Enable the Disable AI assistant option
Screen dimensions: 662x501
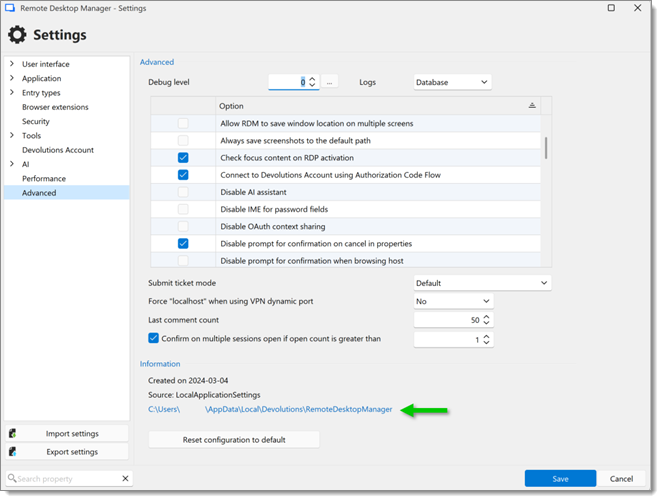pos(183,192)
